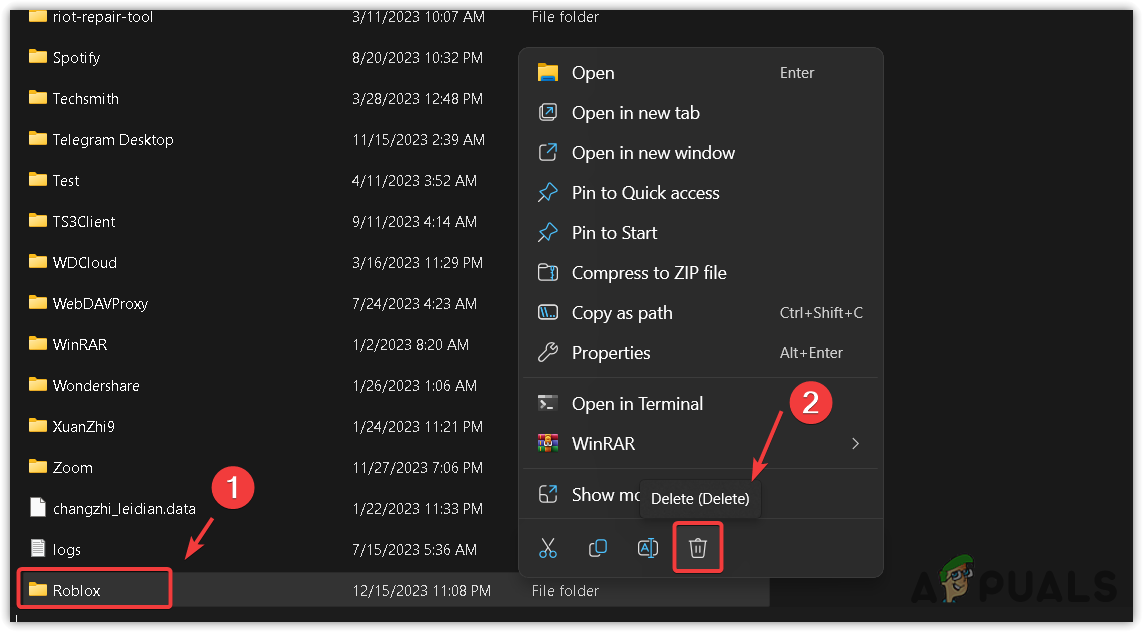Click the Delete trash can icon

698,548
